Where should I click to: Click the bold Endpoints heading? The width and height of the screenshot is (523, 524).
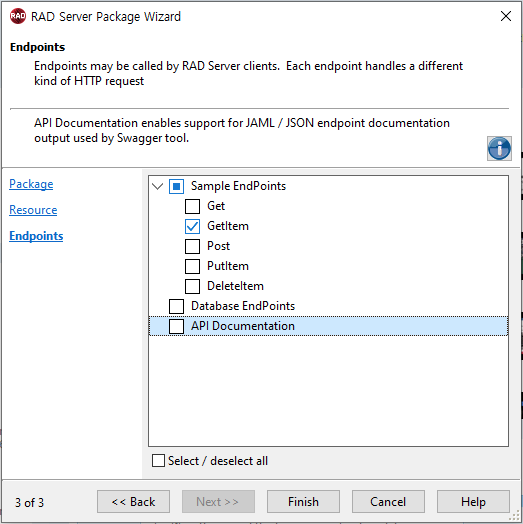coord(37,47)
